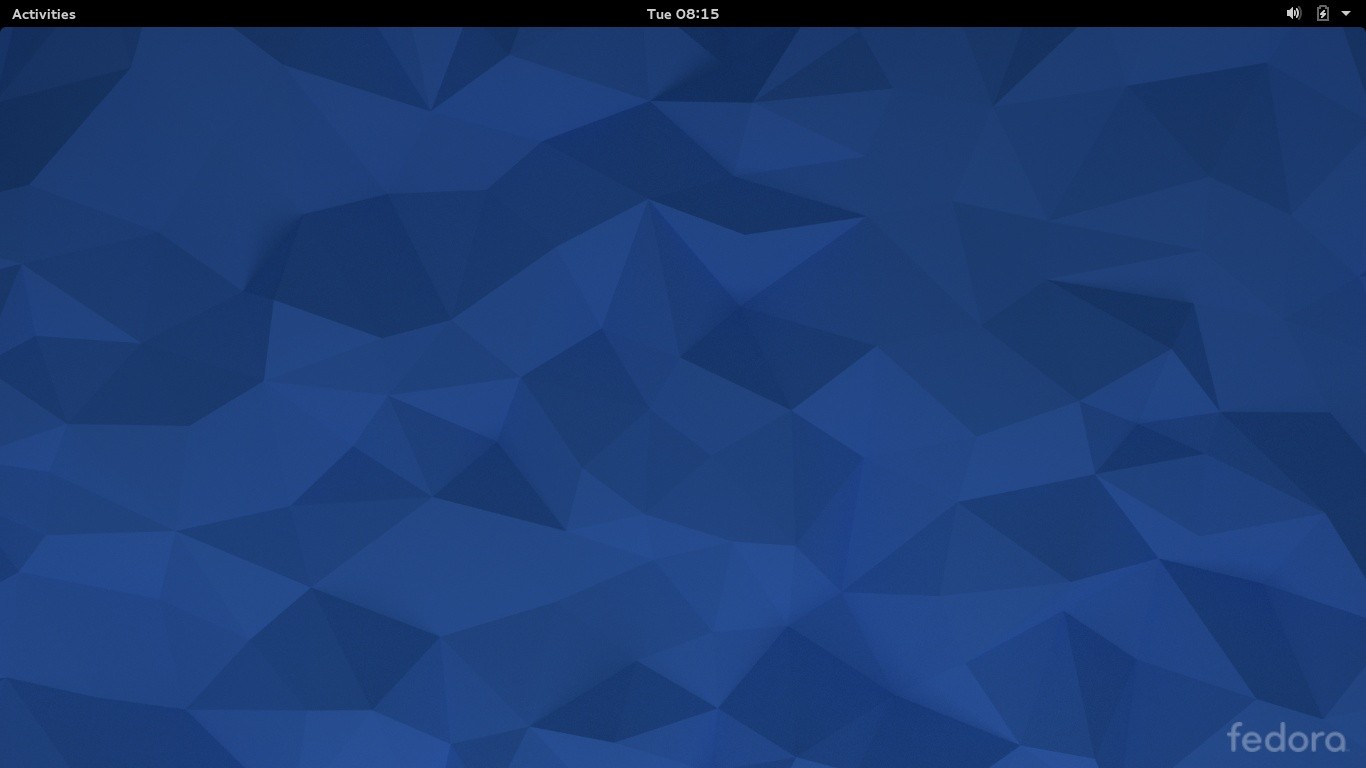This screenshot has height=768, width=1366.
Task: Open the Activities overview
Action: tap(44, 14)
